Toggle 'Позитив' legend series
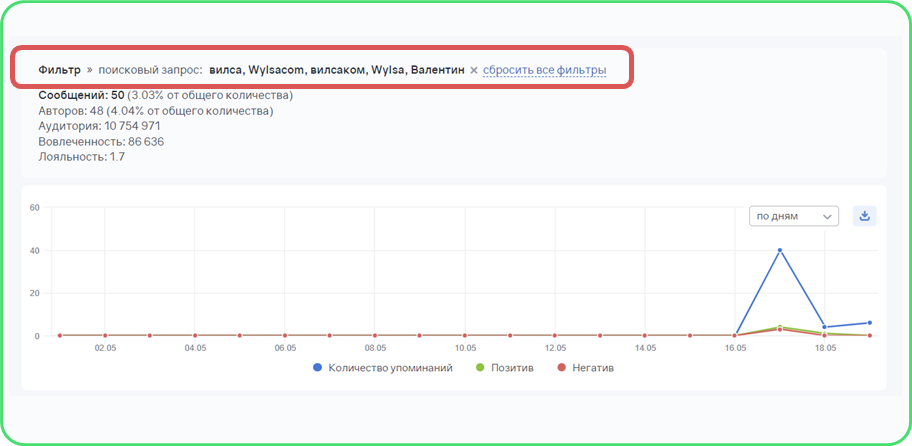Image resolution: width=912 pixels, height=446 pixels. click(505, 367)
